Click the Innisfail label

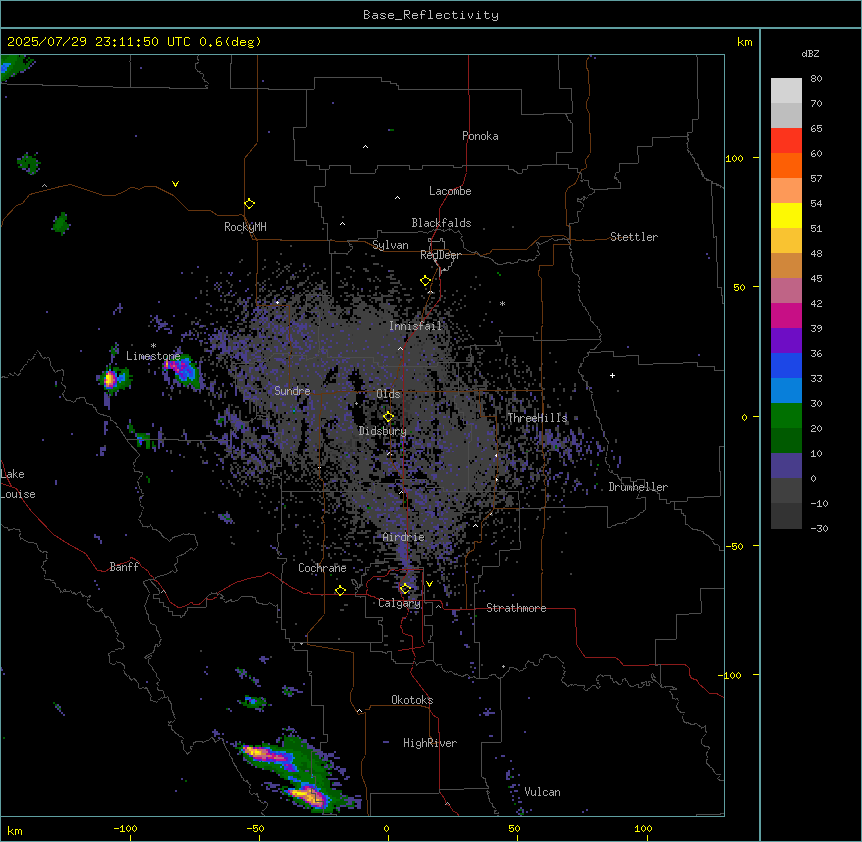coord(416,326)
